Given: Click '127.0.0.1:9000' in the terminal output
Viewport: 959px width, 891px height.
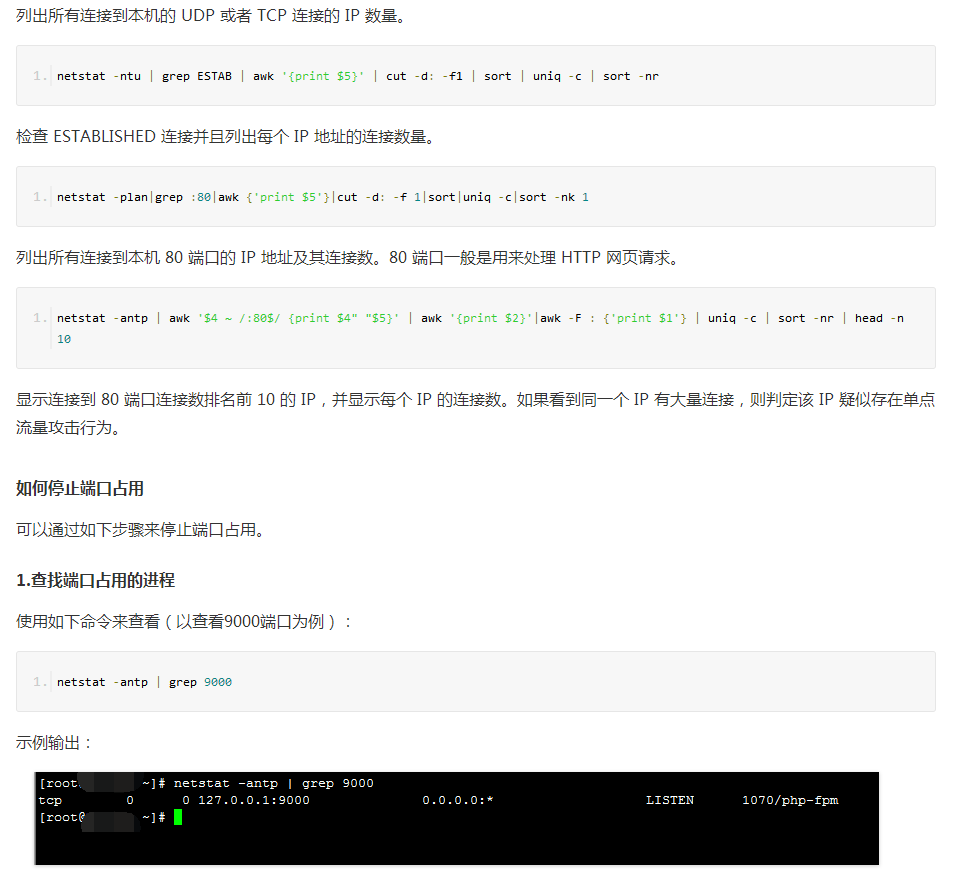Looking at the screenshot, I should tap(254, 800).
